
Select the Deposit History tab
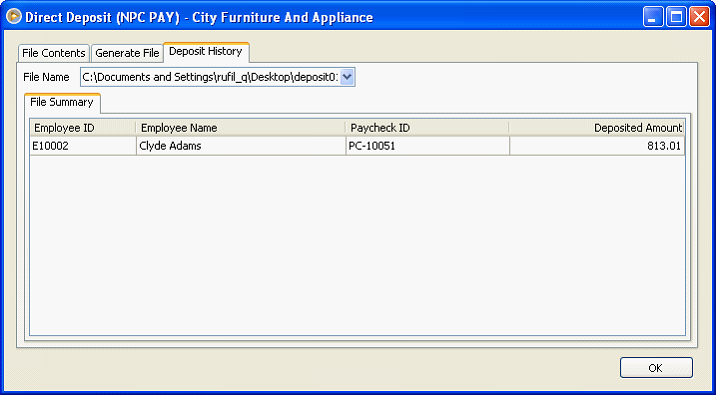(206, 52)
